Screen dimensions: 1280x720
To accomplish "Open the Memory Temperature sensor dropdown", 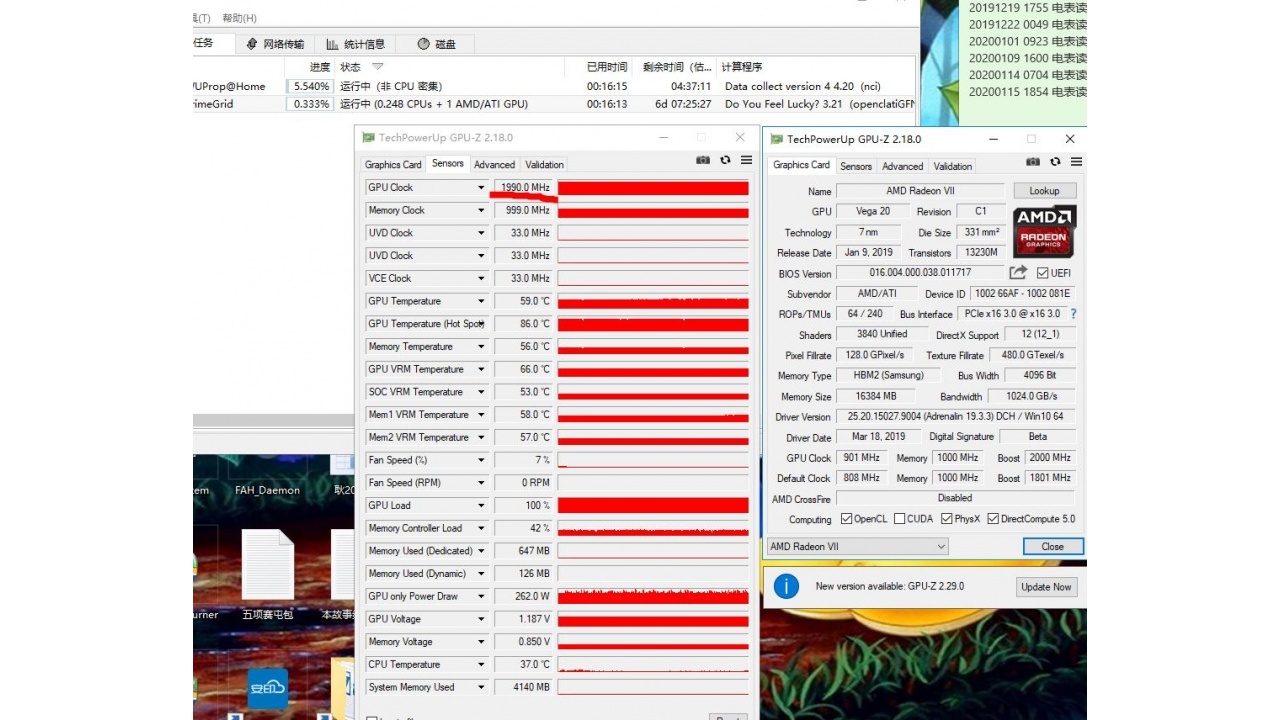I will click(481, 347).
